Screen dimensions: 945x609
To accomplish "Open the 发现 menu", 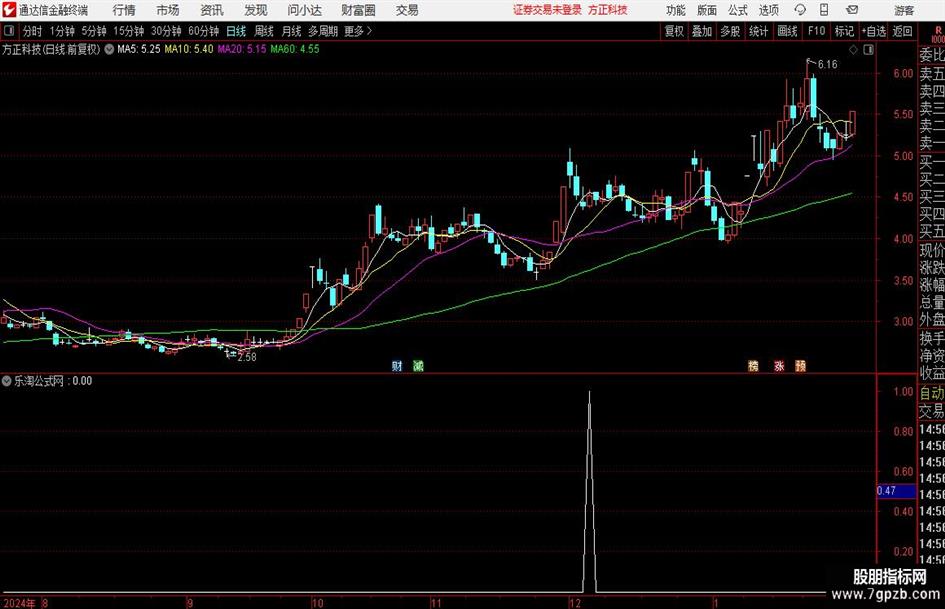I will coord(256,10).
